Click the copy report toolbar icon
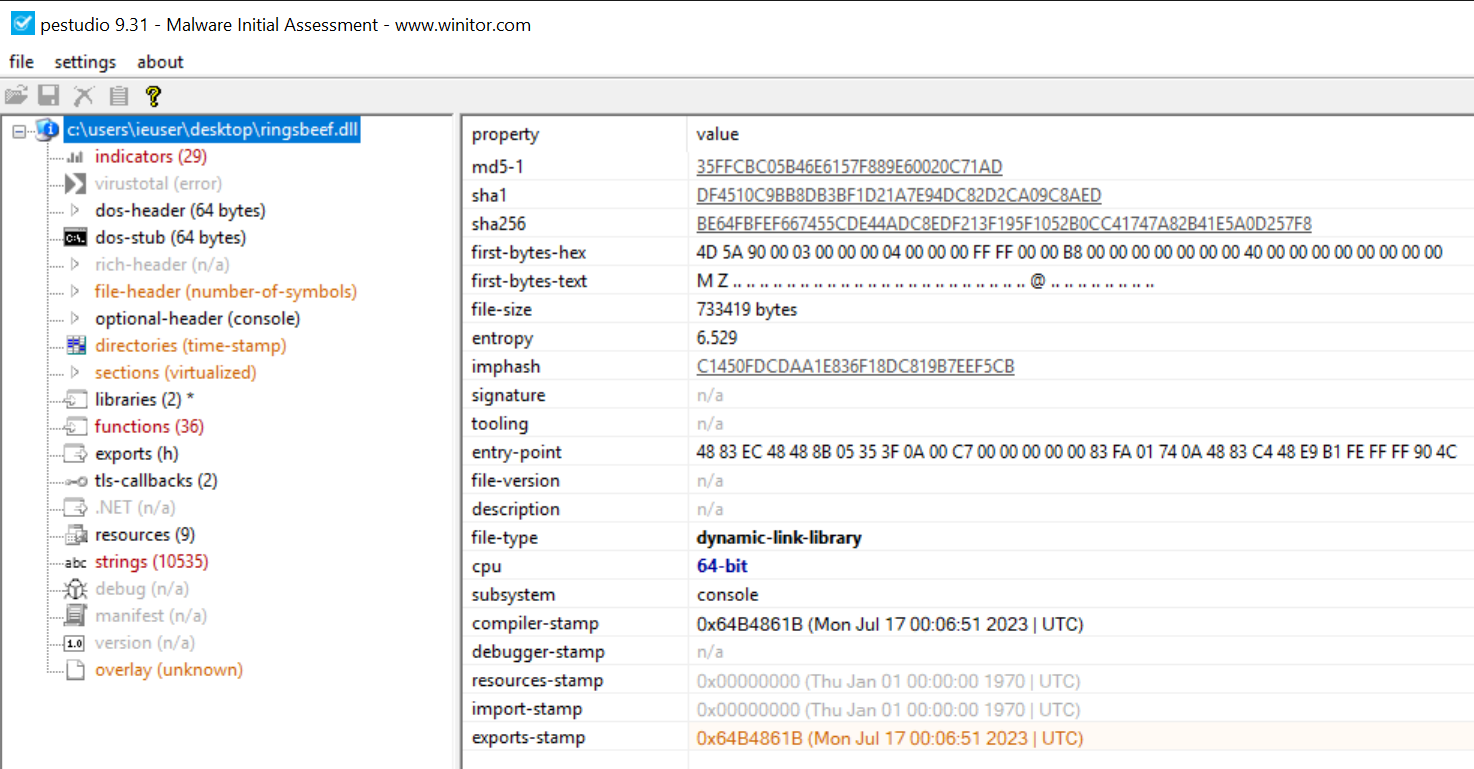This screenshot has width=1474, height=769. (119, 96)
